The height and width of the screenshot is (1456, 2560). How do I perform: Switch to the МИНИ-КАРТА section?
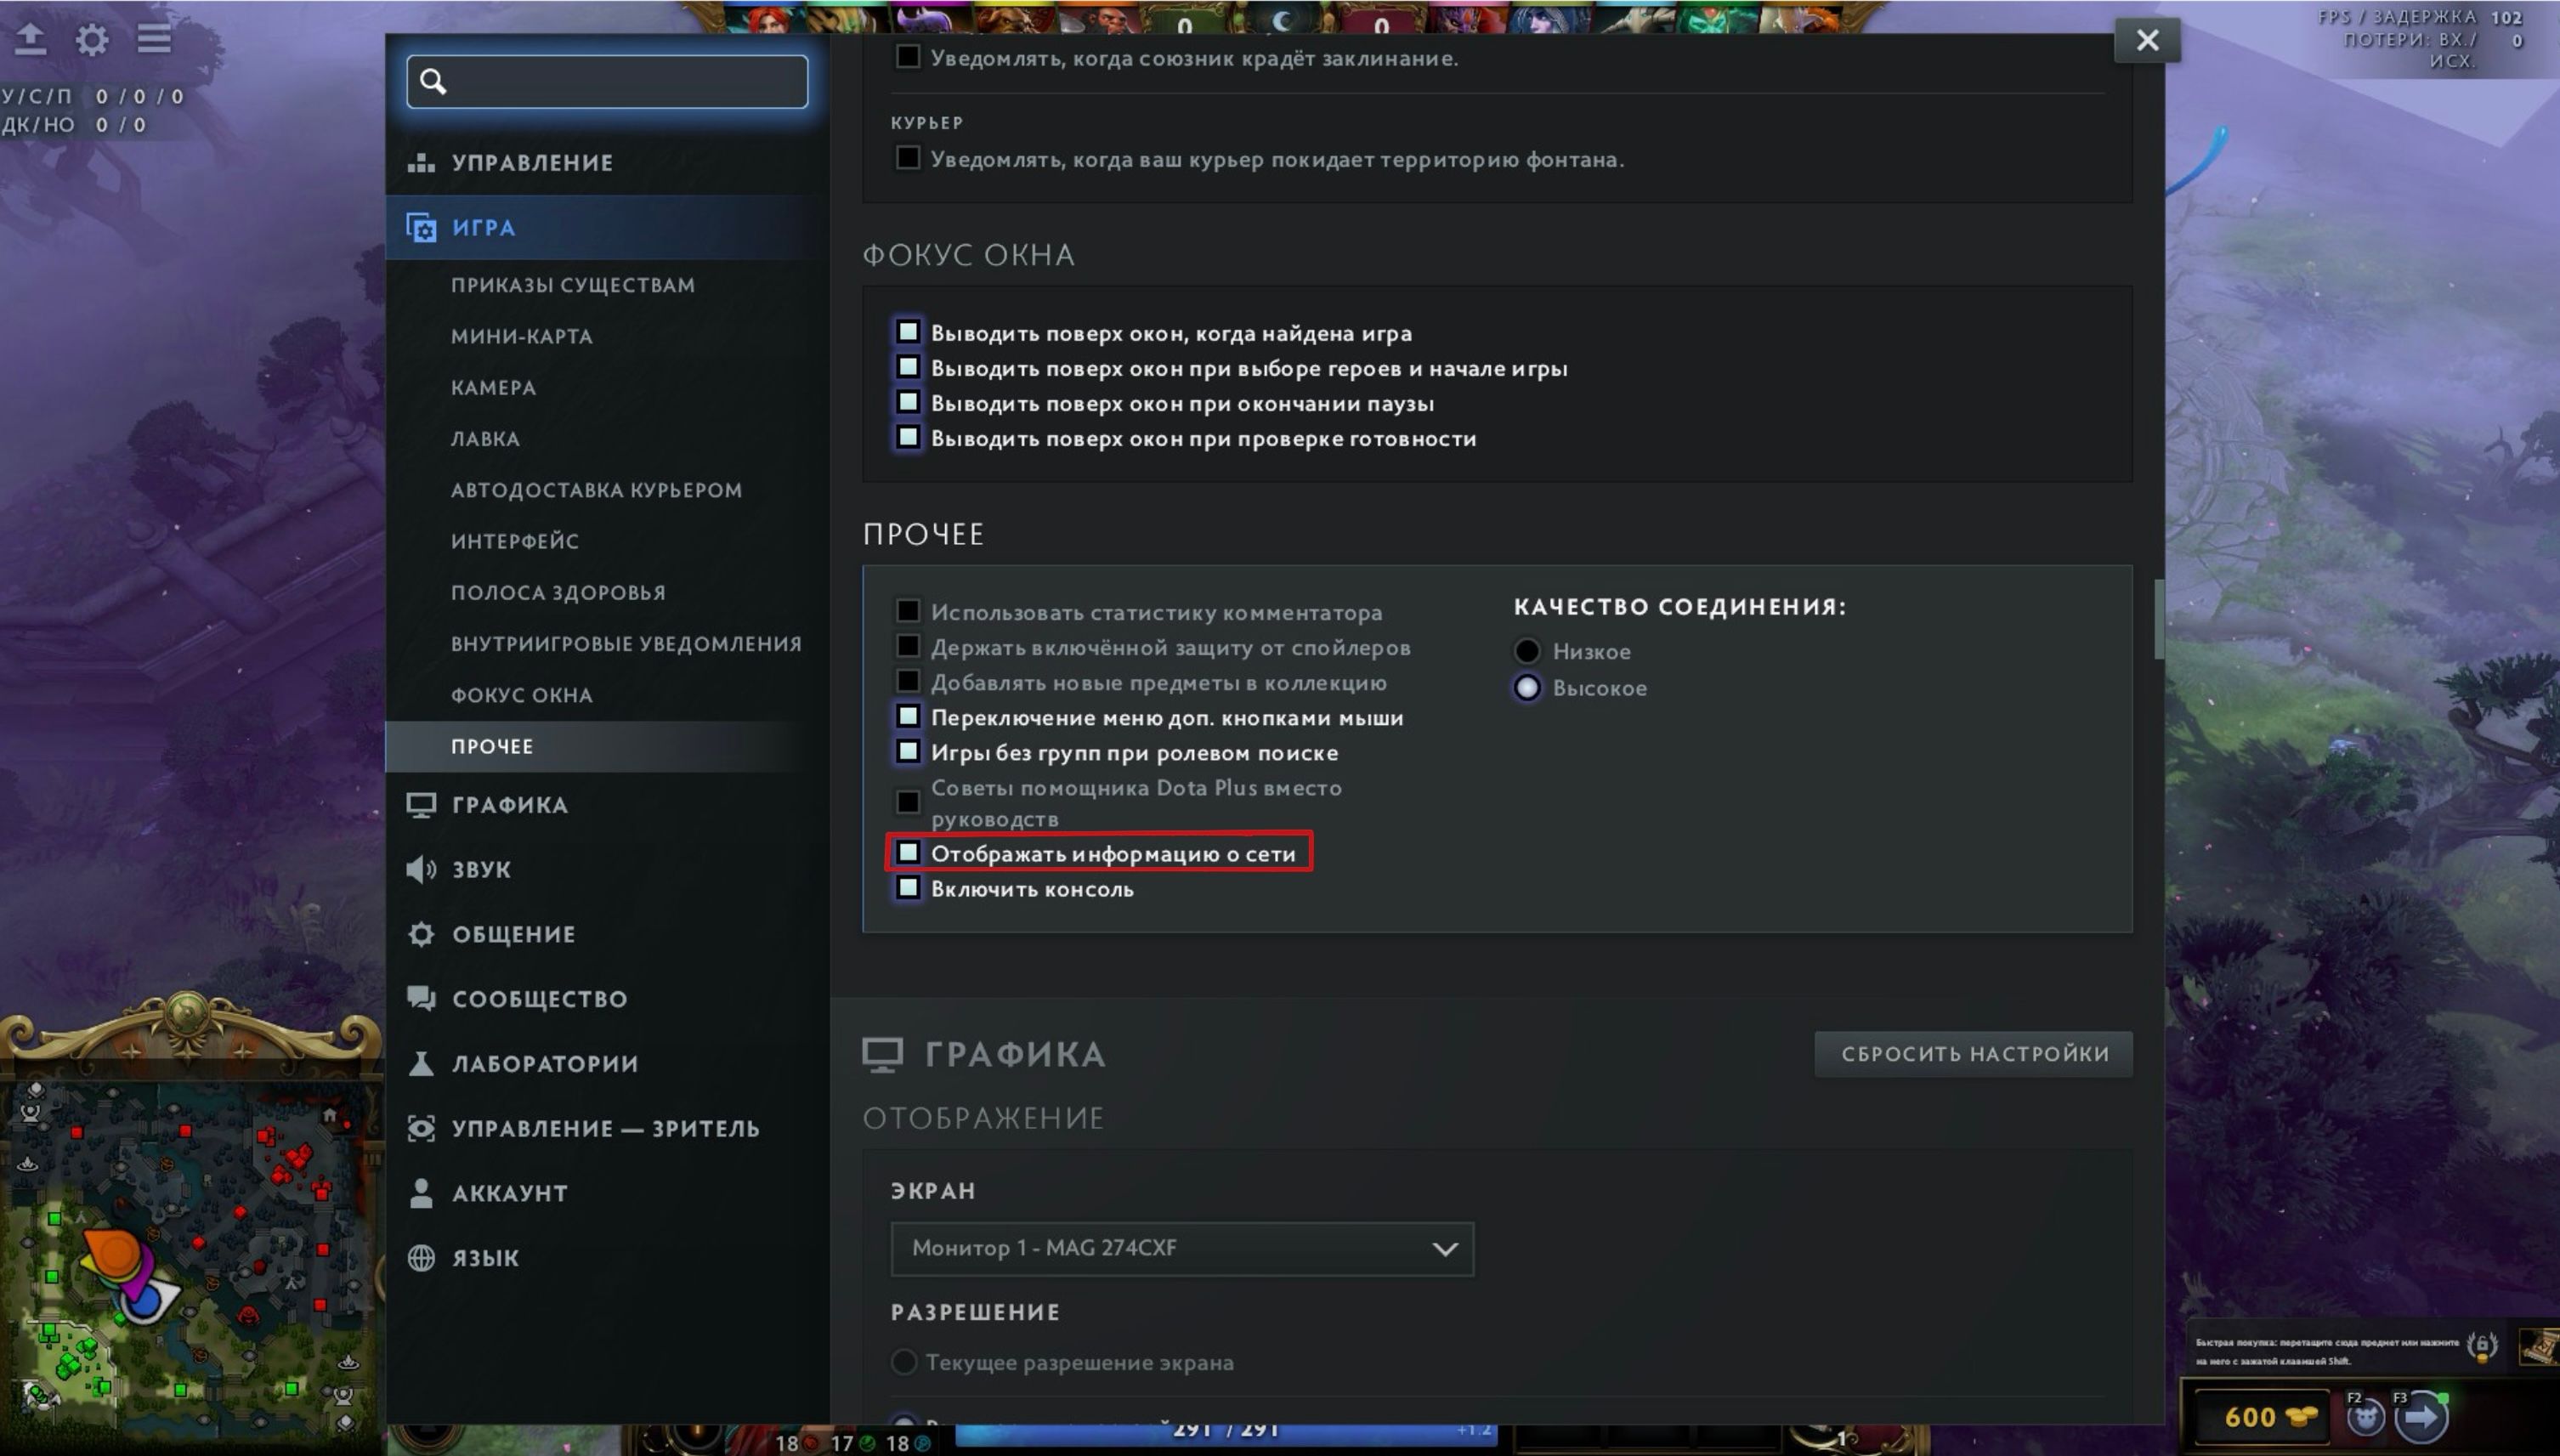point(521,336)
